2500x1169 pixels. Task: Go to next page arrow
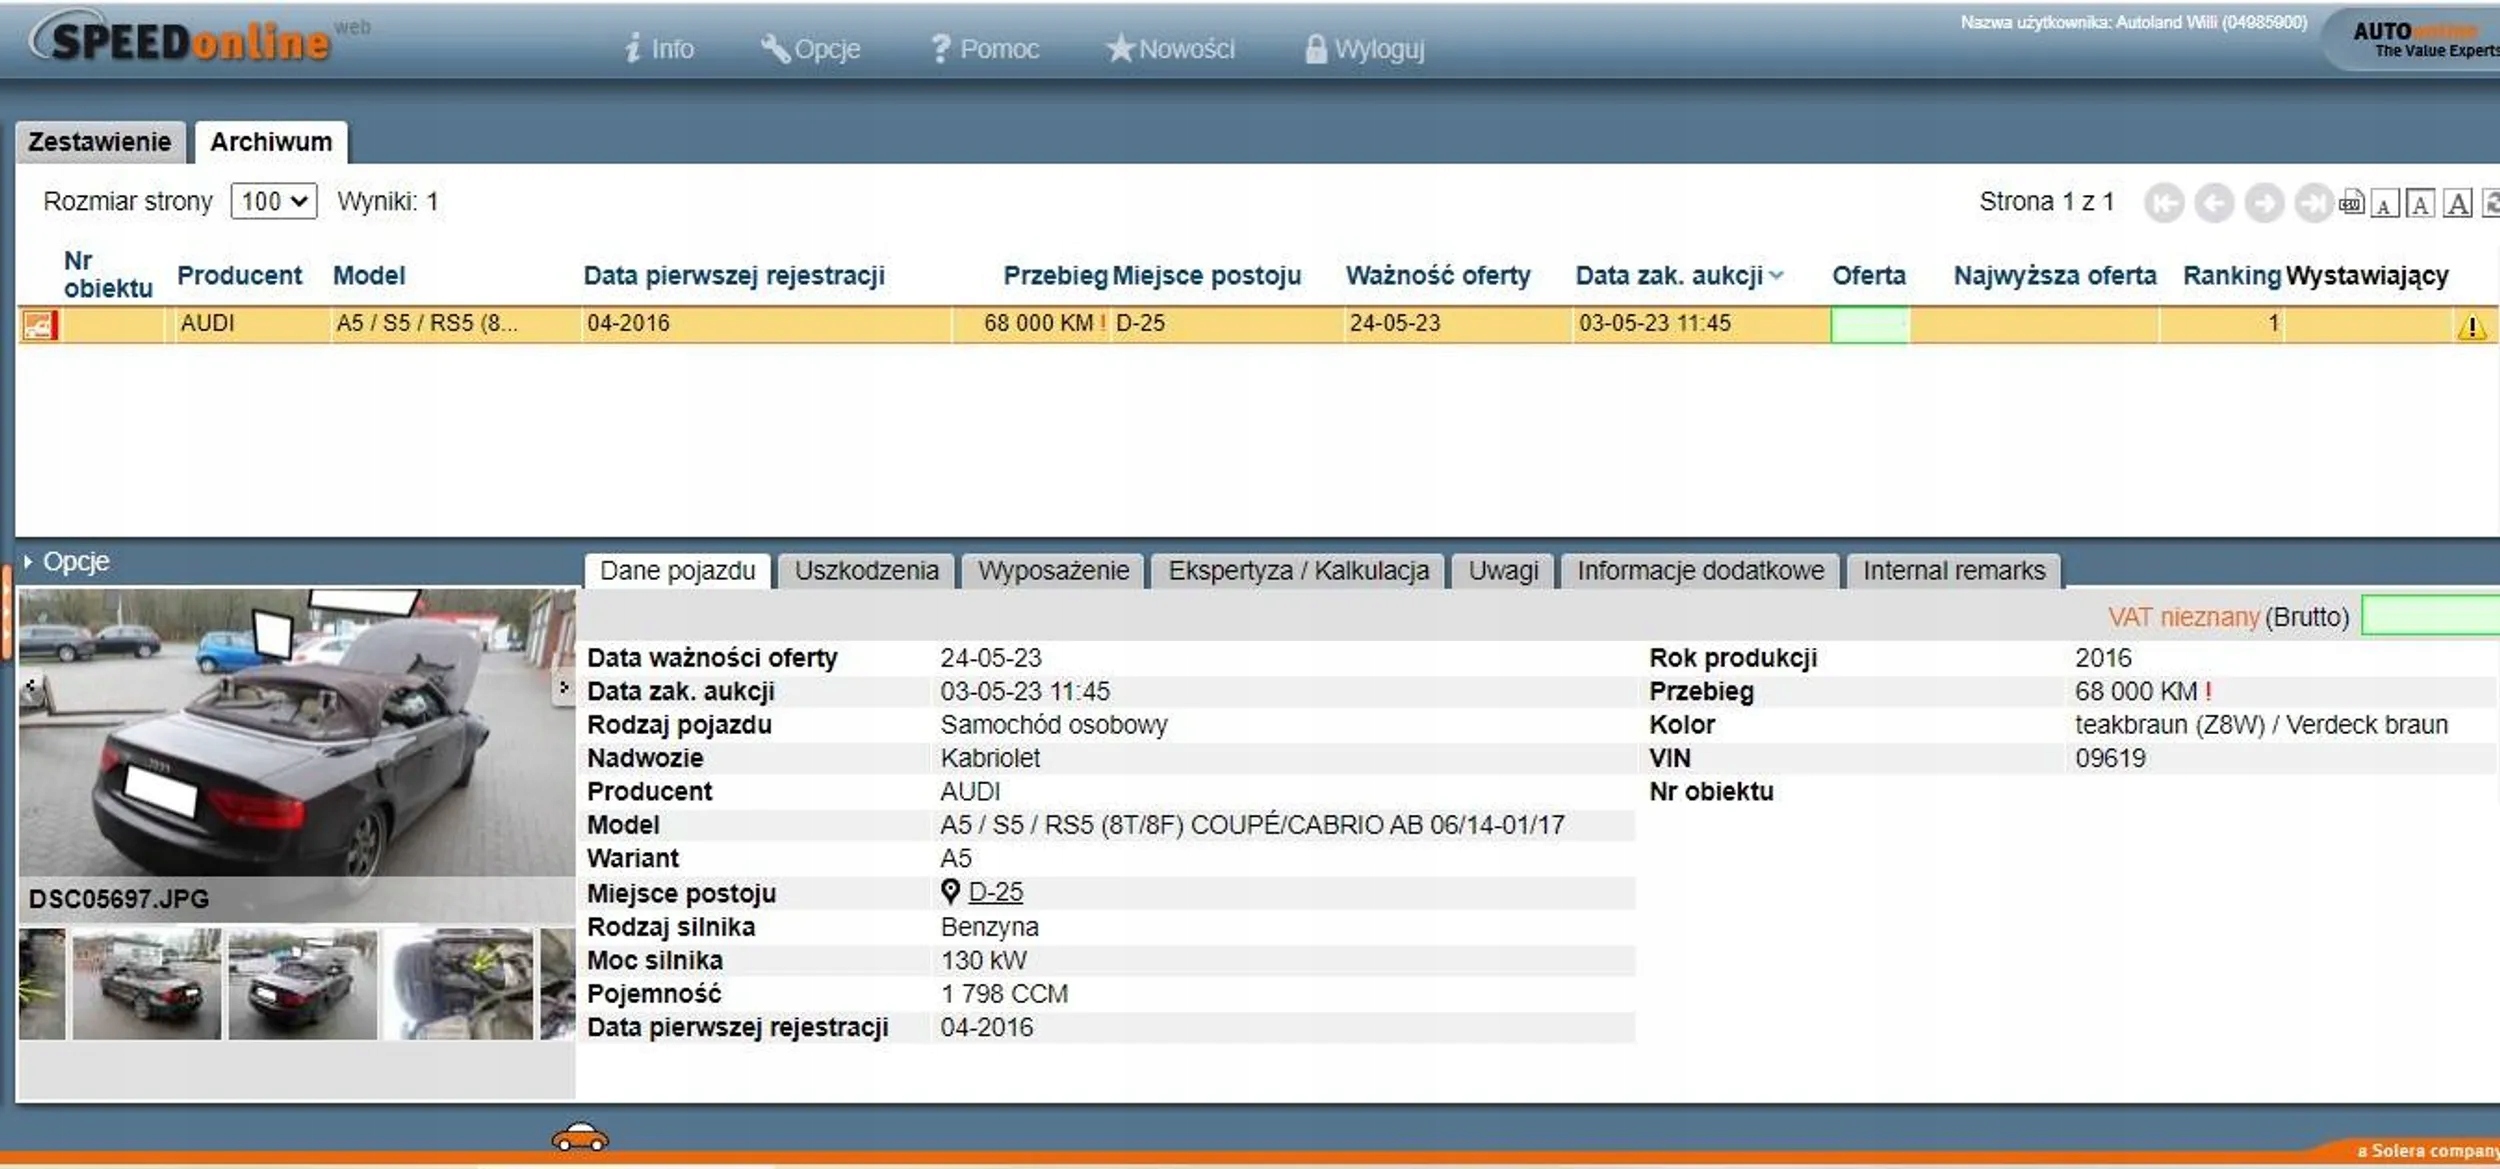(2264, 203)
